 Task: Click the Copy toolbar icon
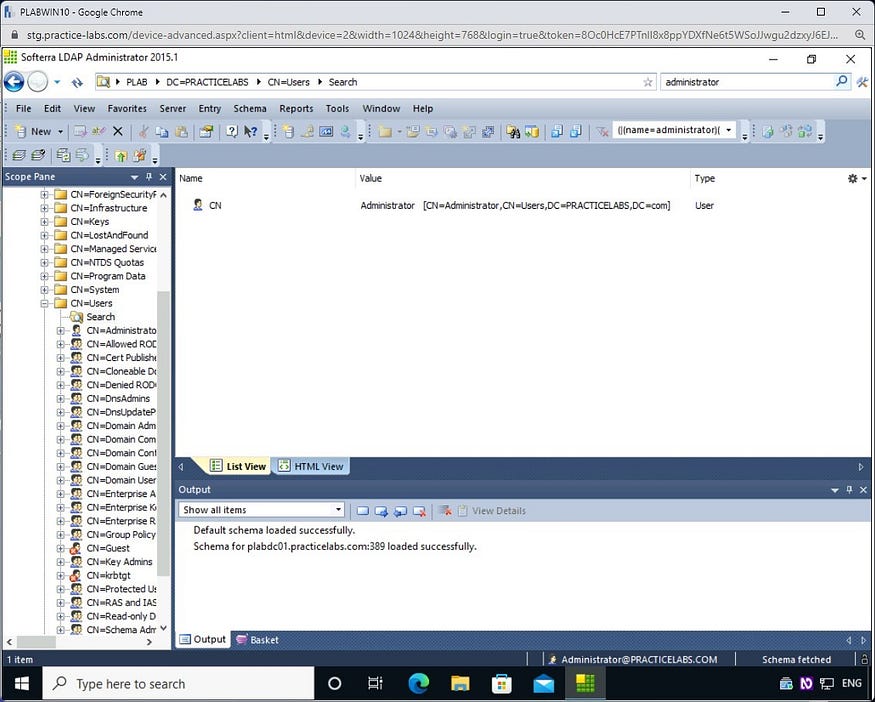[x=162, y=132]
